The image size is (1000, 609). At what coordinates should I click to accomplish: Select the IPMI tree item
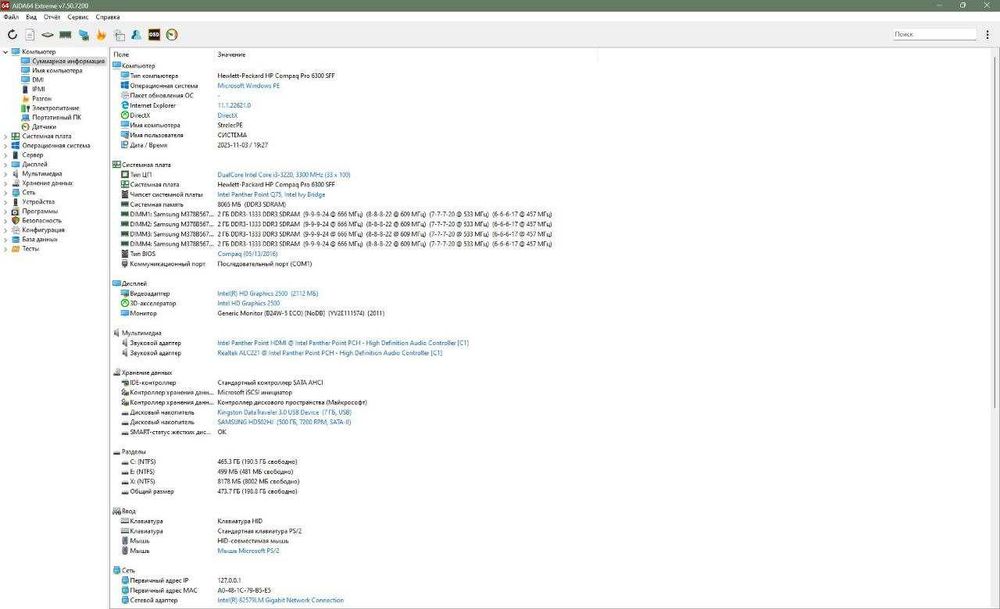(39, 89)
